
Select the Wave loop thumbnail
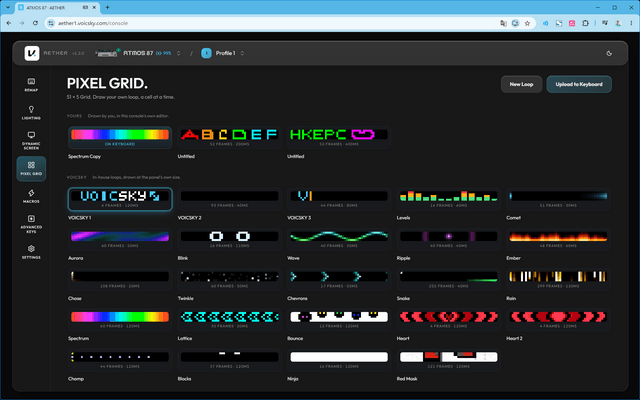click(339, 239)
